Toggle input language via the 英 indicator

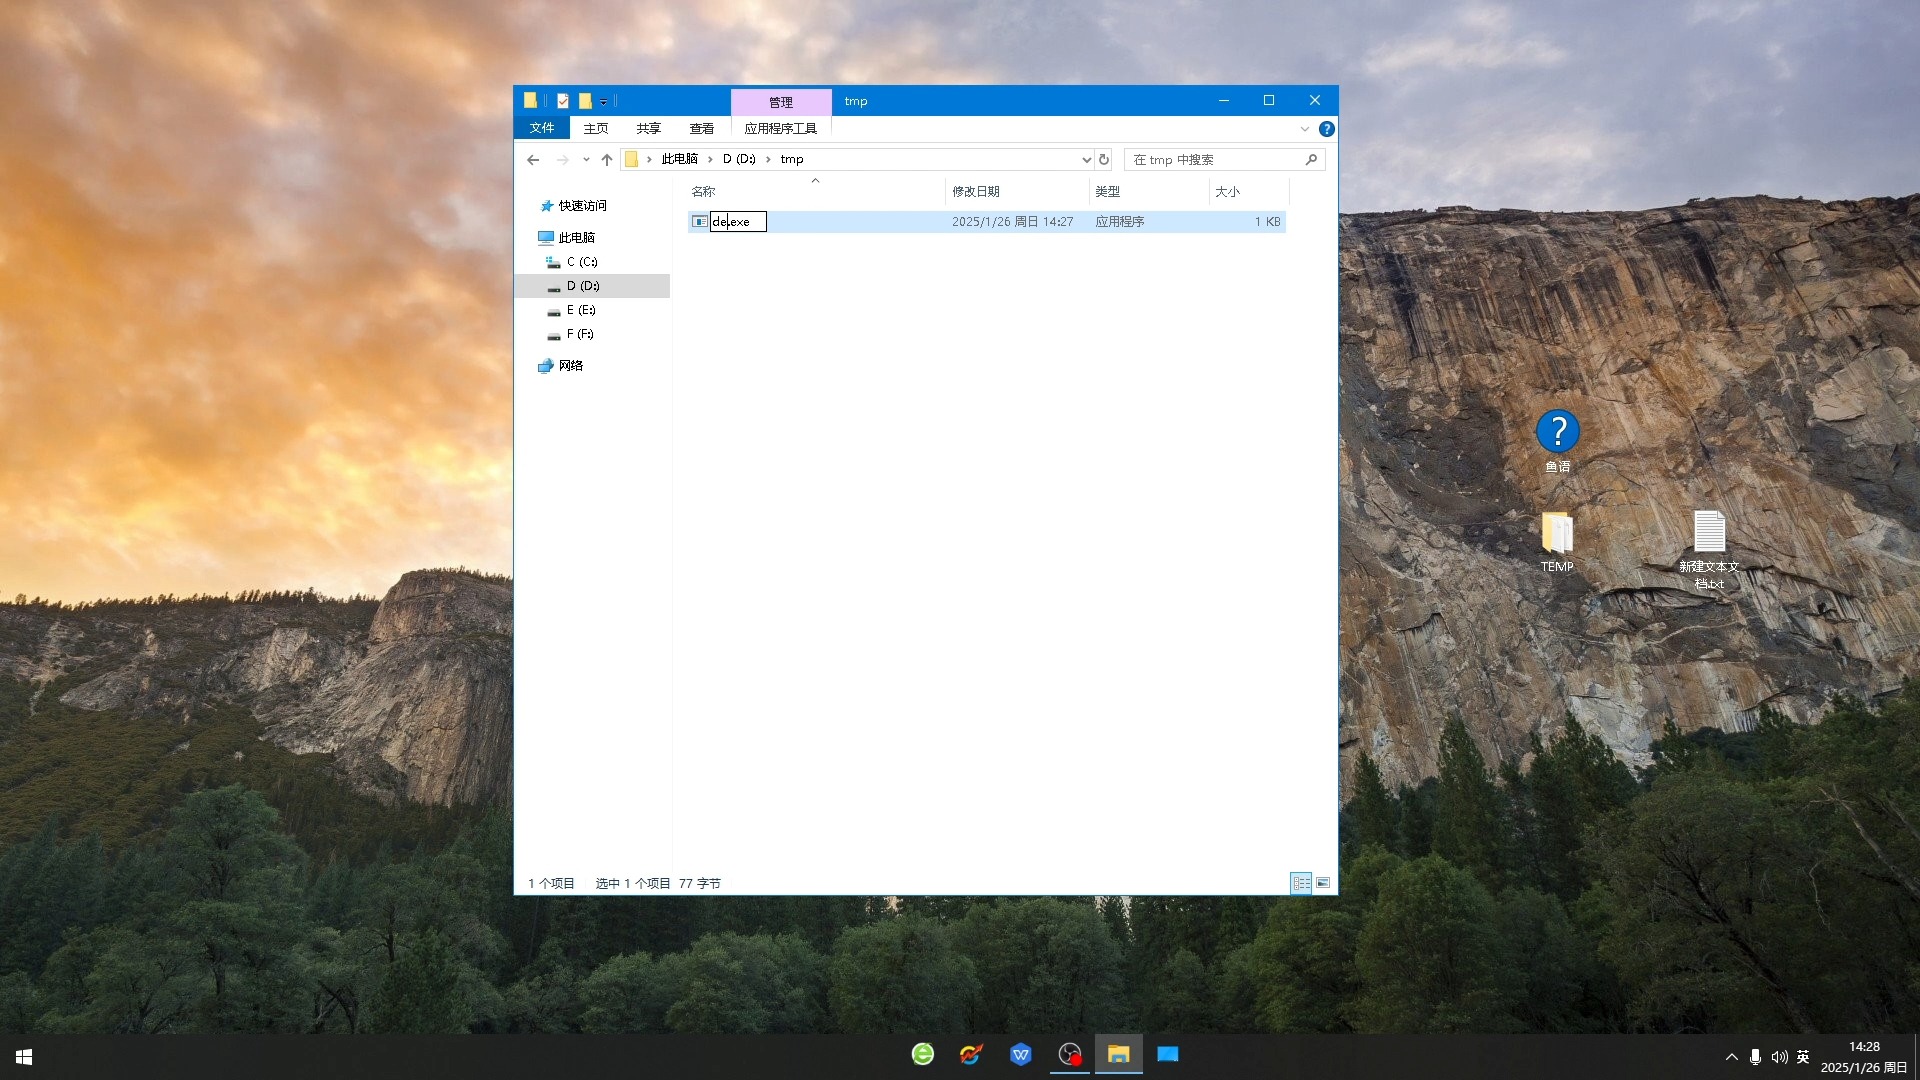[1804, 1056]
